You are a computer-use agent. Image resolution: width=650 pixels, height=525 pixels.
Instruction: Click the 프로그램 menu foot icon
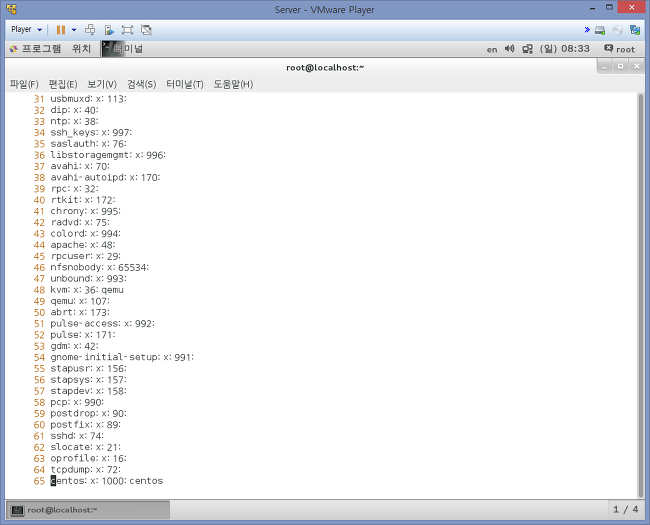coord(14,49)
